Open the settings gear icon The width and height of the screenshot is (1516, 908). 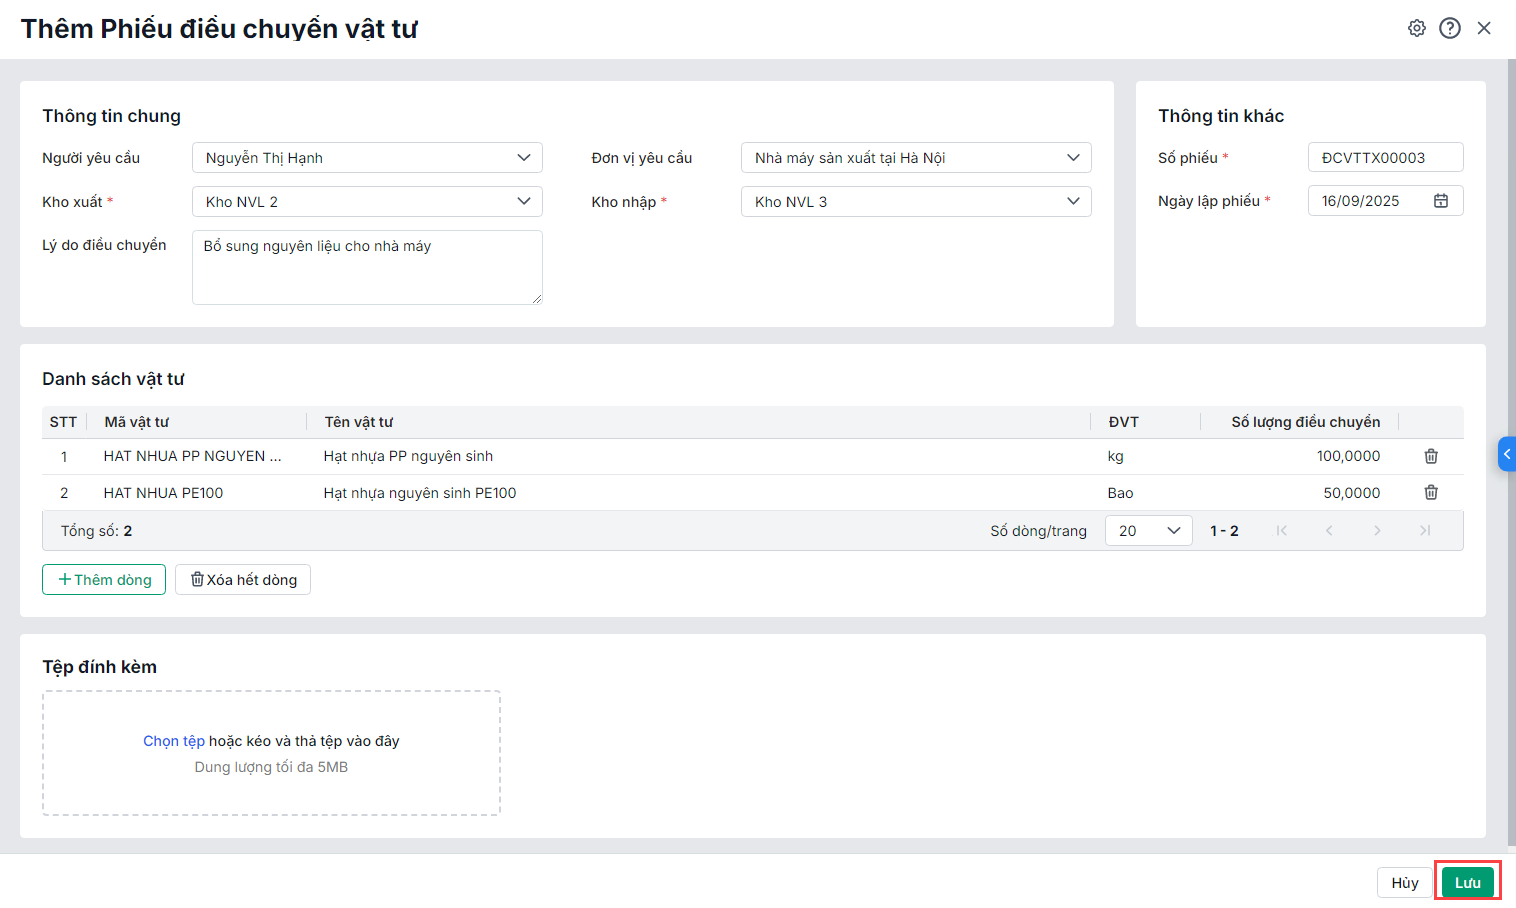[x=1416, y=28]
